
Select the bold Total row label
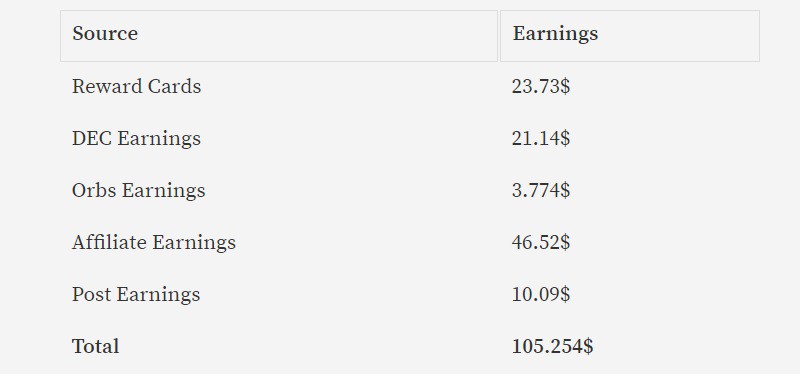click(x=95, y=346)
